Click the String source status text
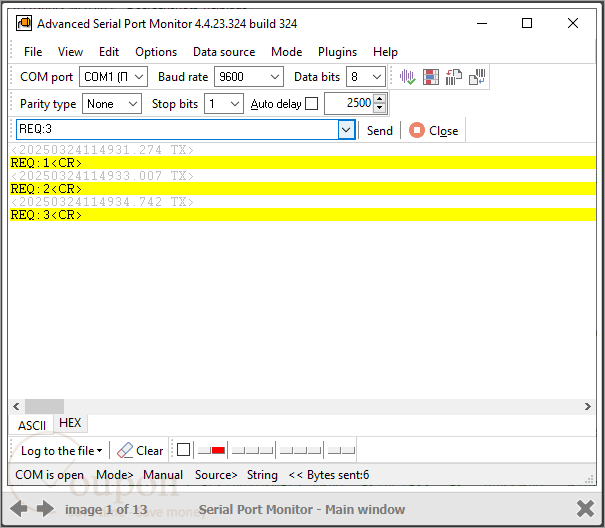This screenshot has width=605, height=528. tap(262, 474)
